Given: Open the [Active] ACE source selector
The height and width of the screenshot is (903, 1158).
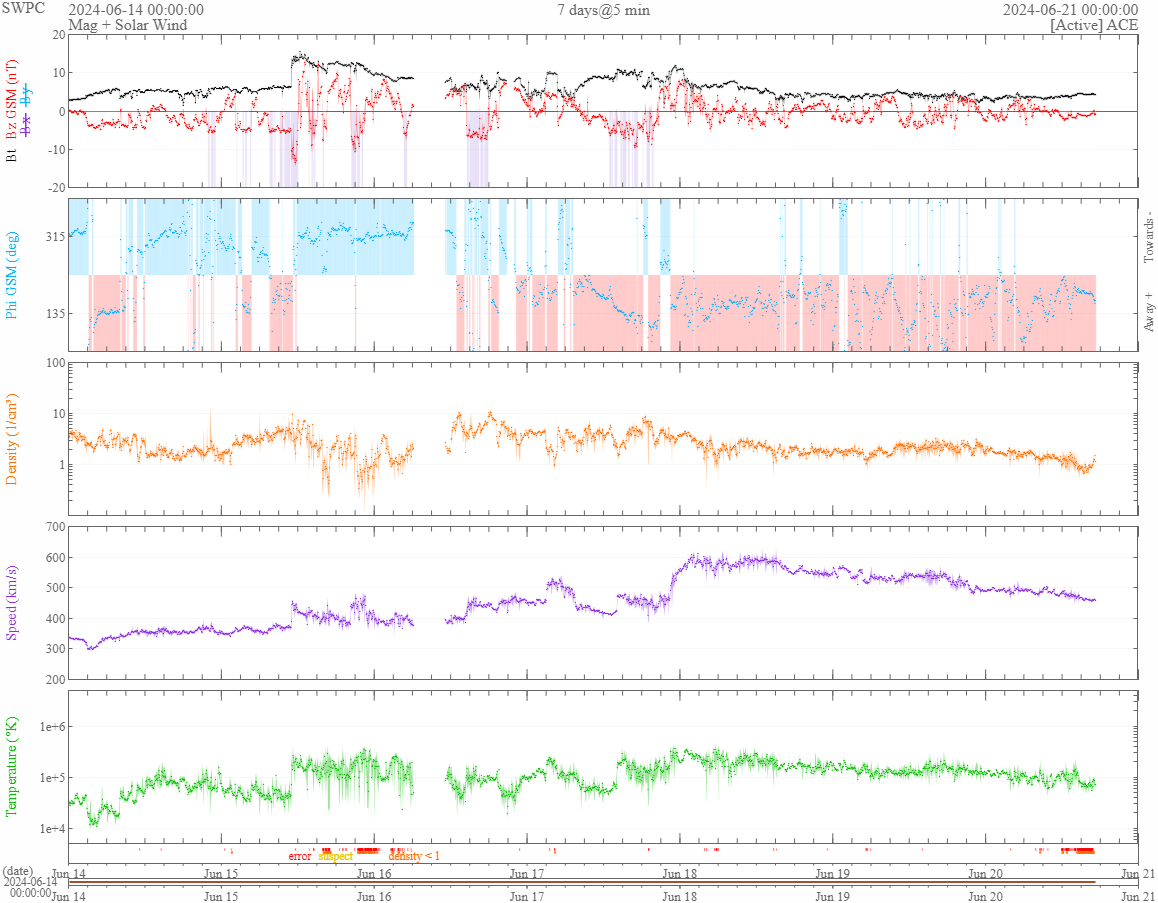Looking at the screenshot, I should pyautogui.click(x=1094, y=25).
